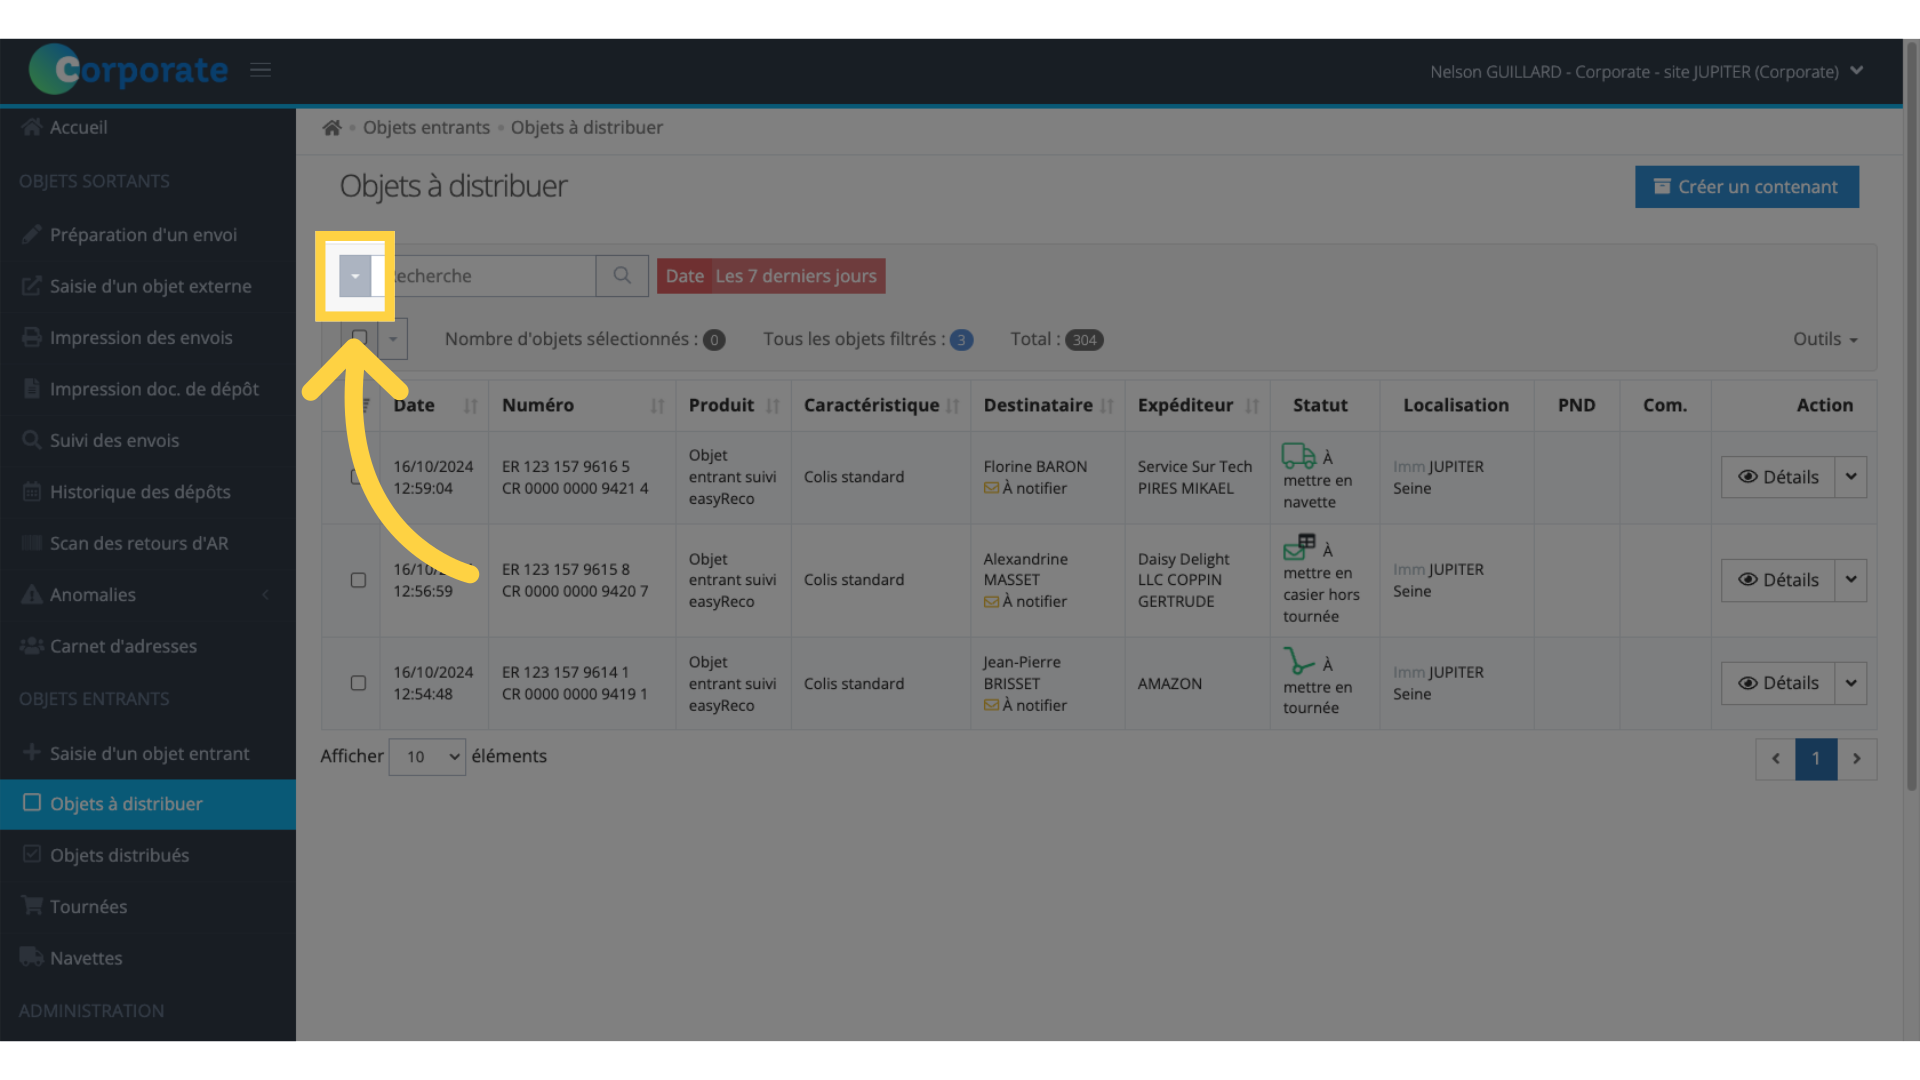This screenshot has height=1080, width=1920.
Task: Expand Anomalies sidebar item
Action: [x=148, y=595]
